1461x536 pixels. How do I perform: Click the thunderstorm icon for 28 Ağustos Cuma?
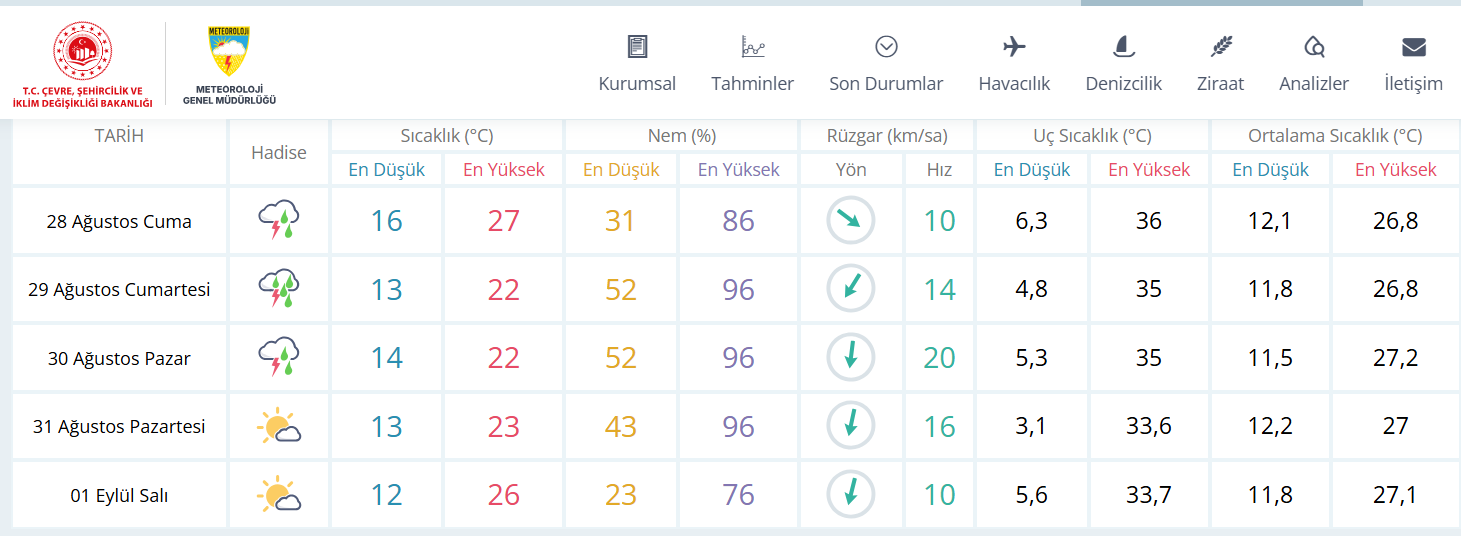279,221
